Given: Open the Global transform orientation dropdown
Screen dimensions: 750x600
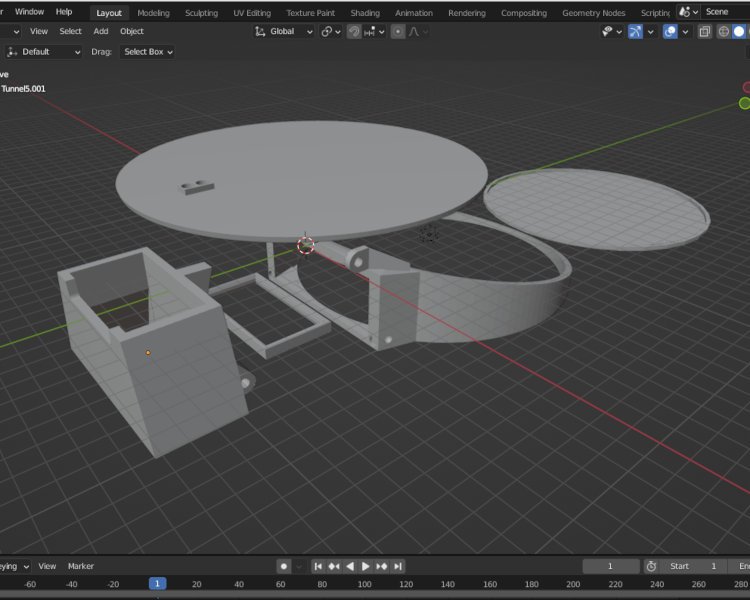Looking at the screenshot, I should coord(284,32).
